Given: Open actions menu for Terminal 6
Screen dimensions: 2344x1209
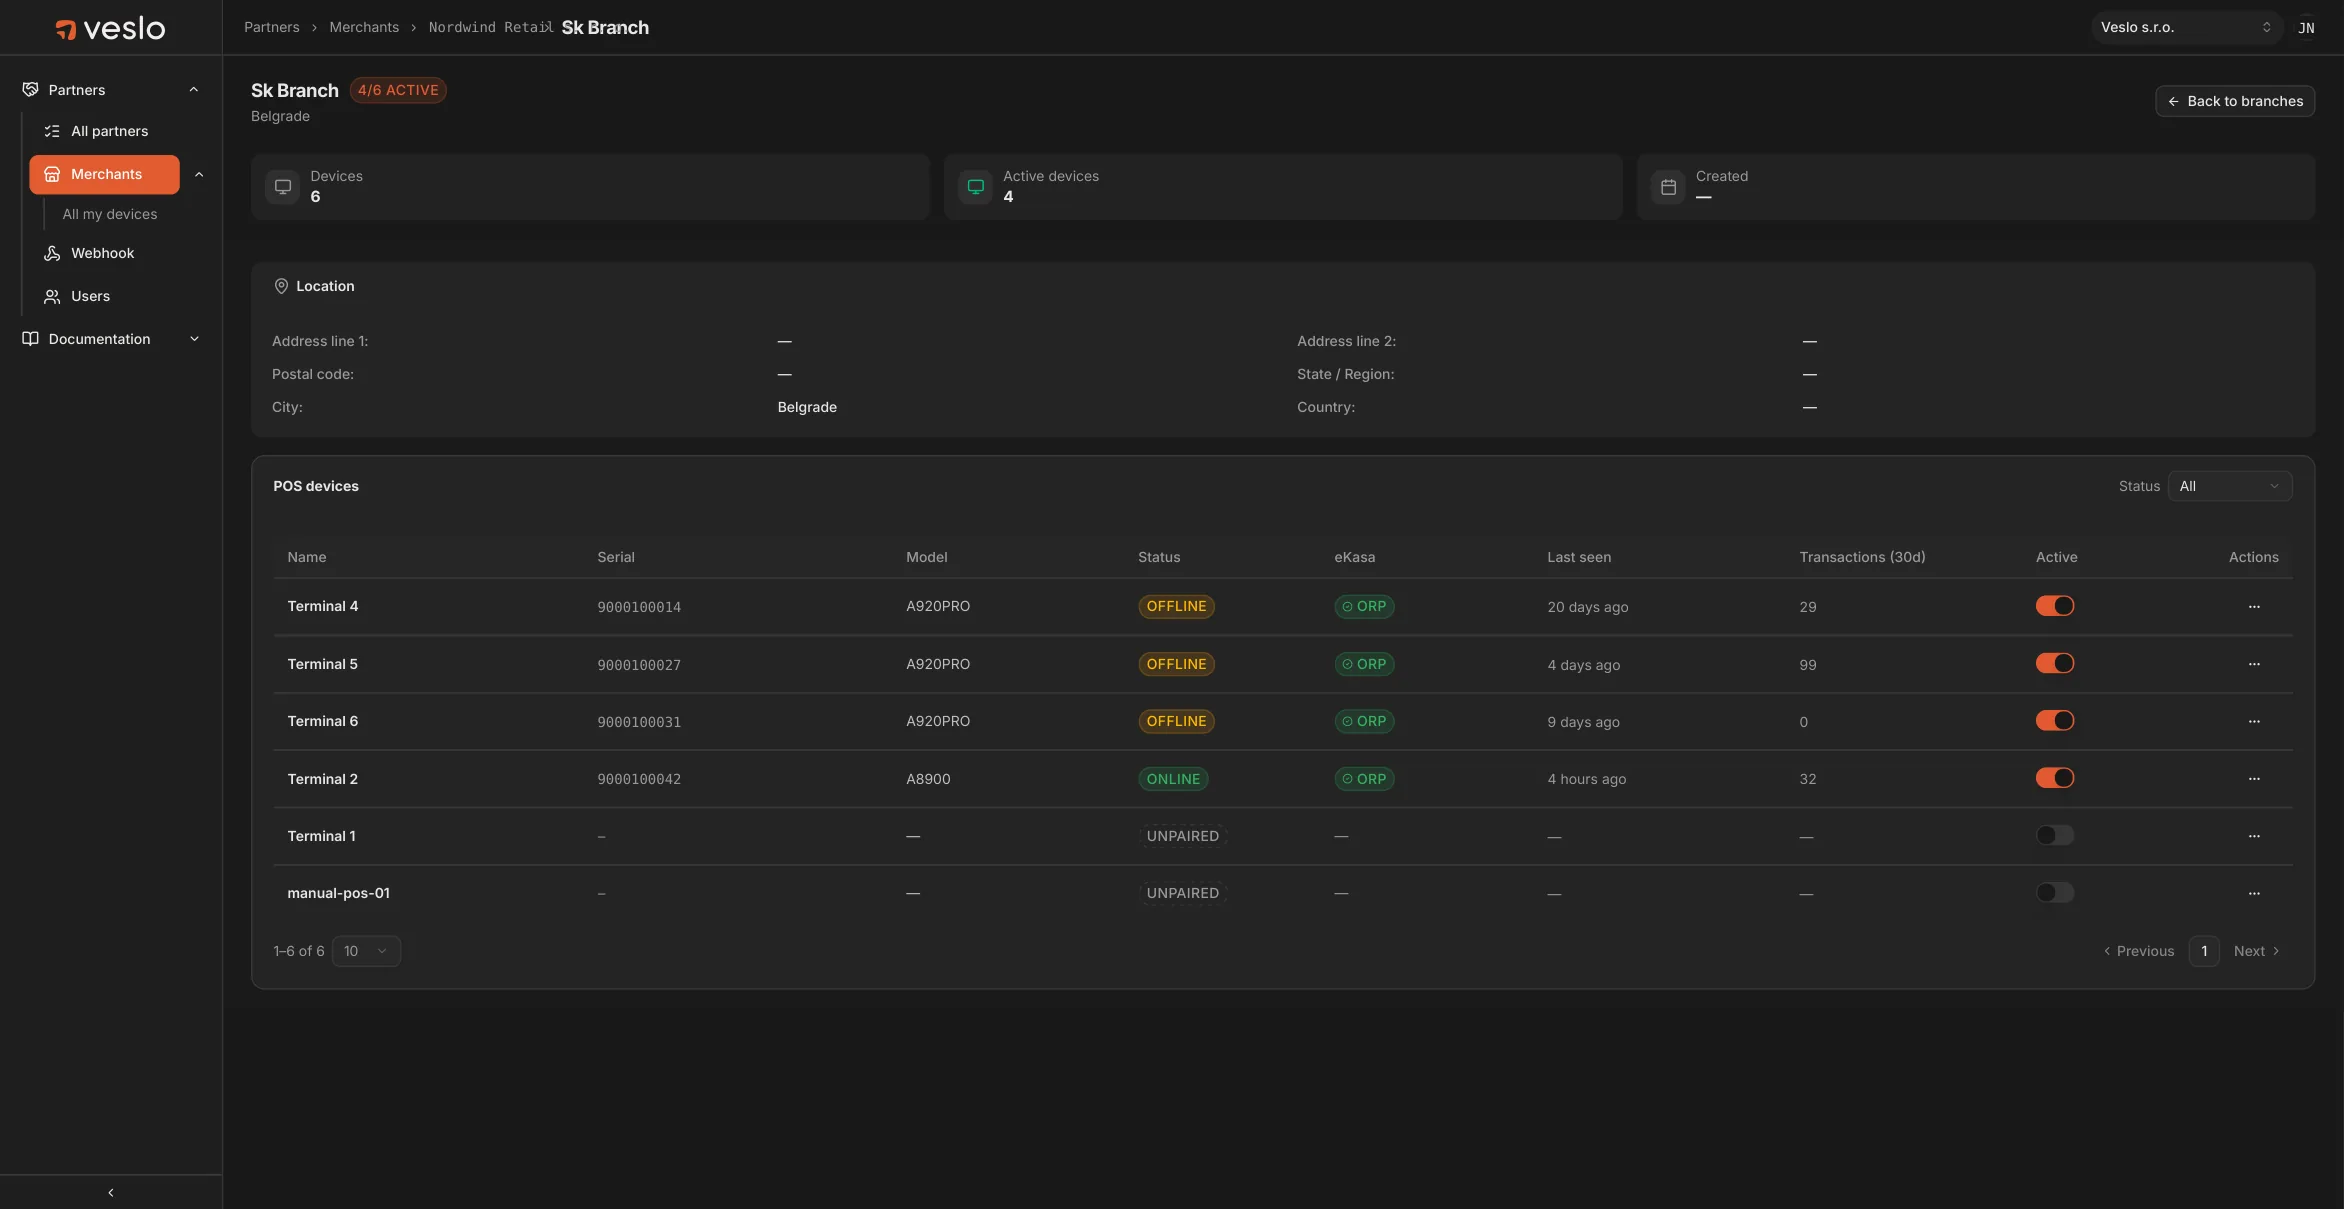Looking at the screenshot, I should click(x=2254, y=721).
